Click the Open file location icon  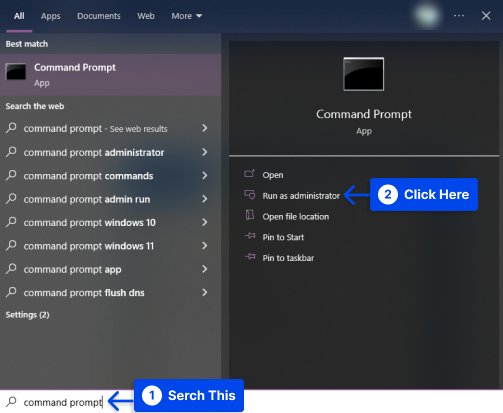(250, 215)
